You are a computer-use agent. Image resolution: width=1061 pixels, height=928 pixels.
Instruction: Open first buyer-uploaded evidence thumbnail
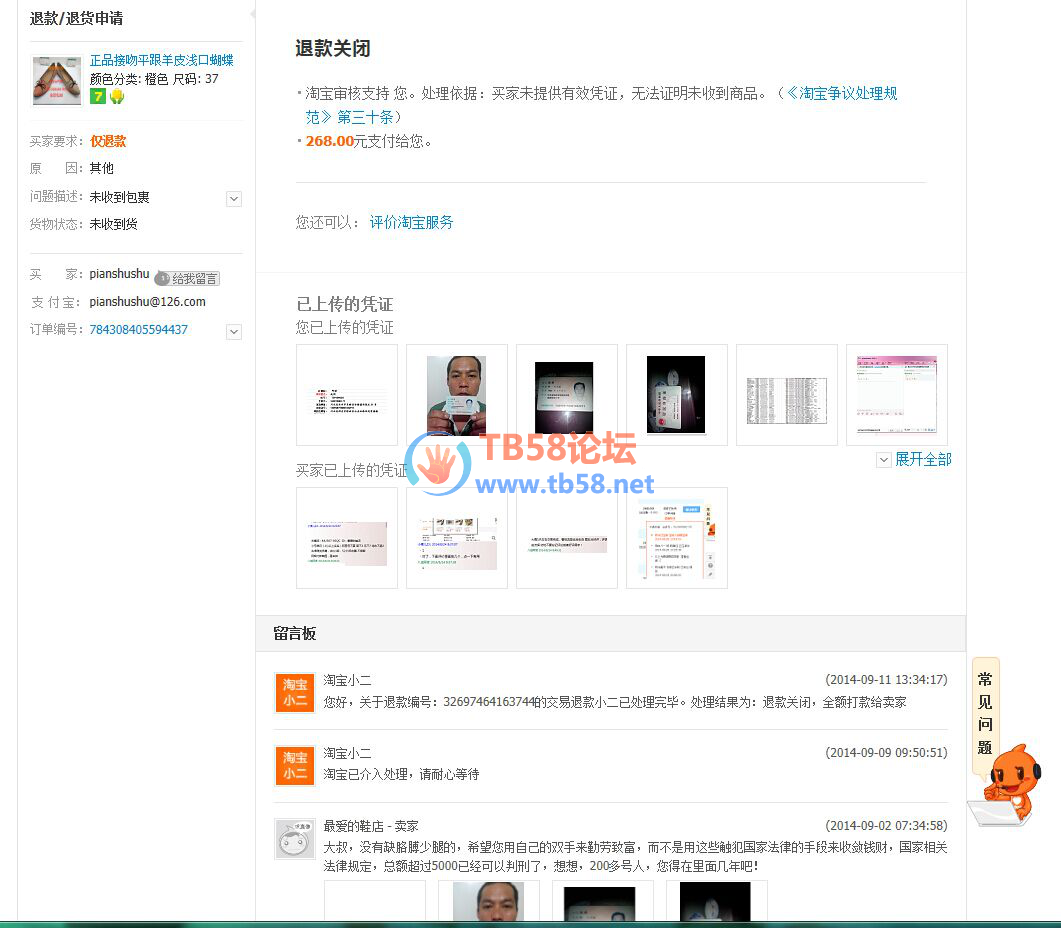(347, 538)
